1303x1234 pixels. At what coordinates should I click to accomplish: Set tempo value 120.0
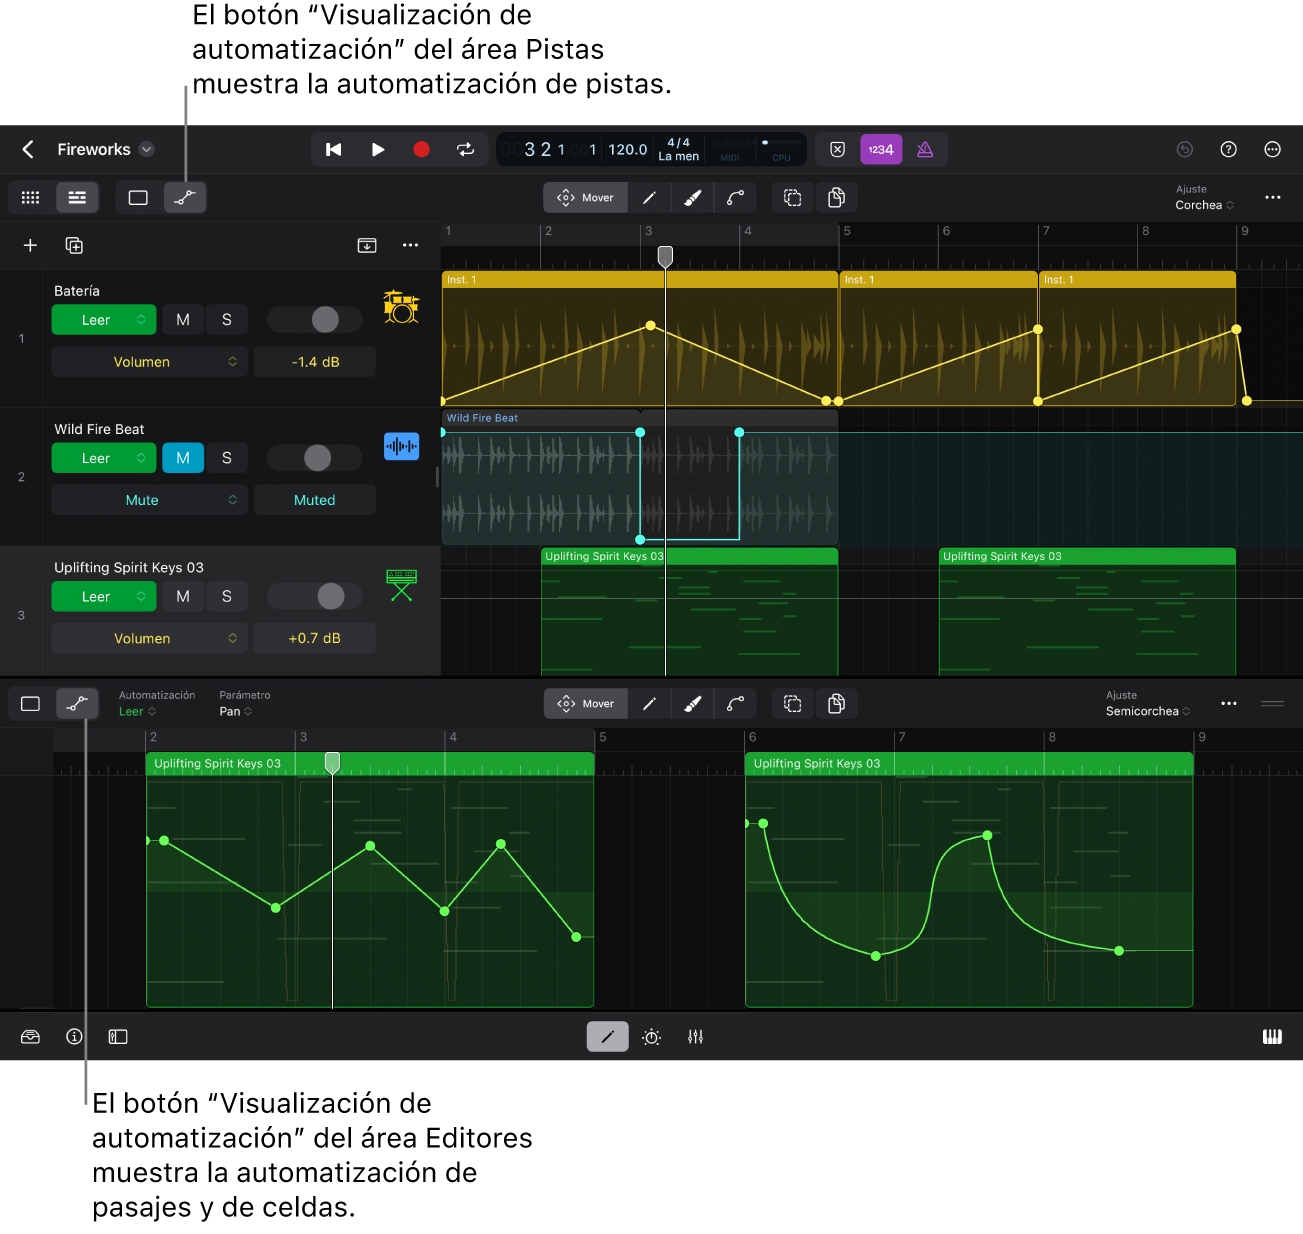tap(628, 149)
